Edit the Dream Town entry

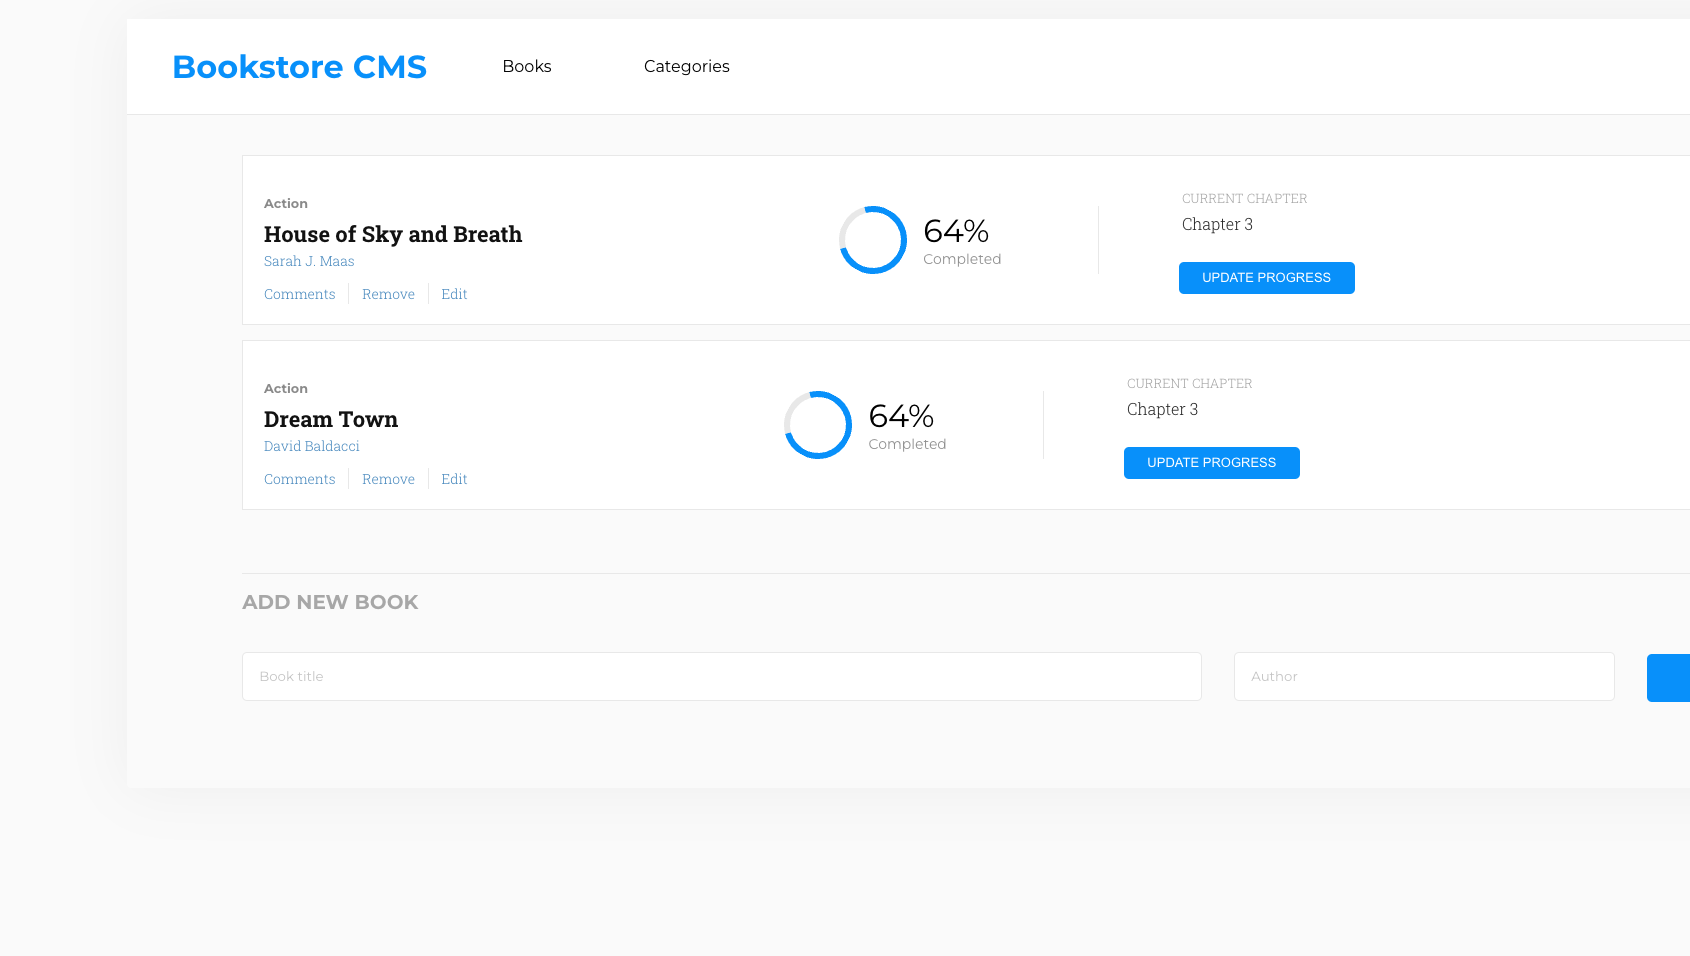(454, 479)
